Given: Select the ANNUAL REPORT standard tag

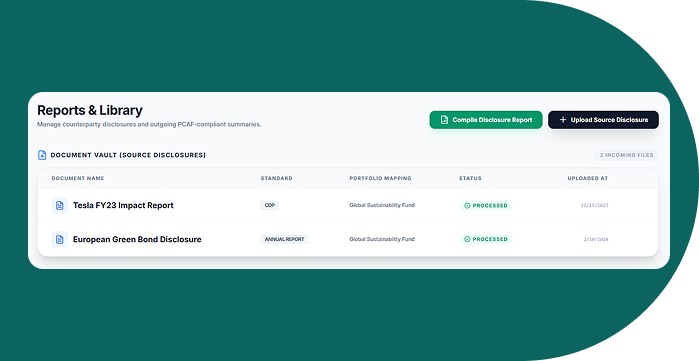Looking at the screenshot, I should [284, 239].
